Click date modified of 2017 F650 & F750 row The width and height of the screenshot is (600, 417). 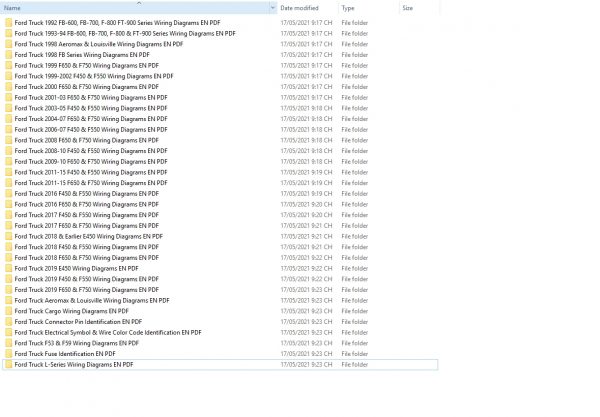306,226
